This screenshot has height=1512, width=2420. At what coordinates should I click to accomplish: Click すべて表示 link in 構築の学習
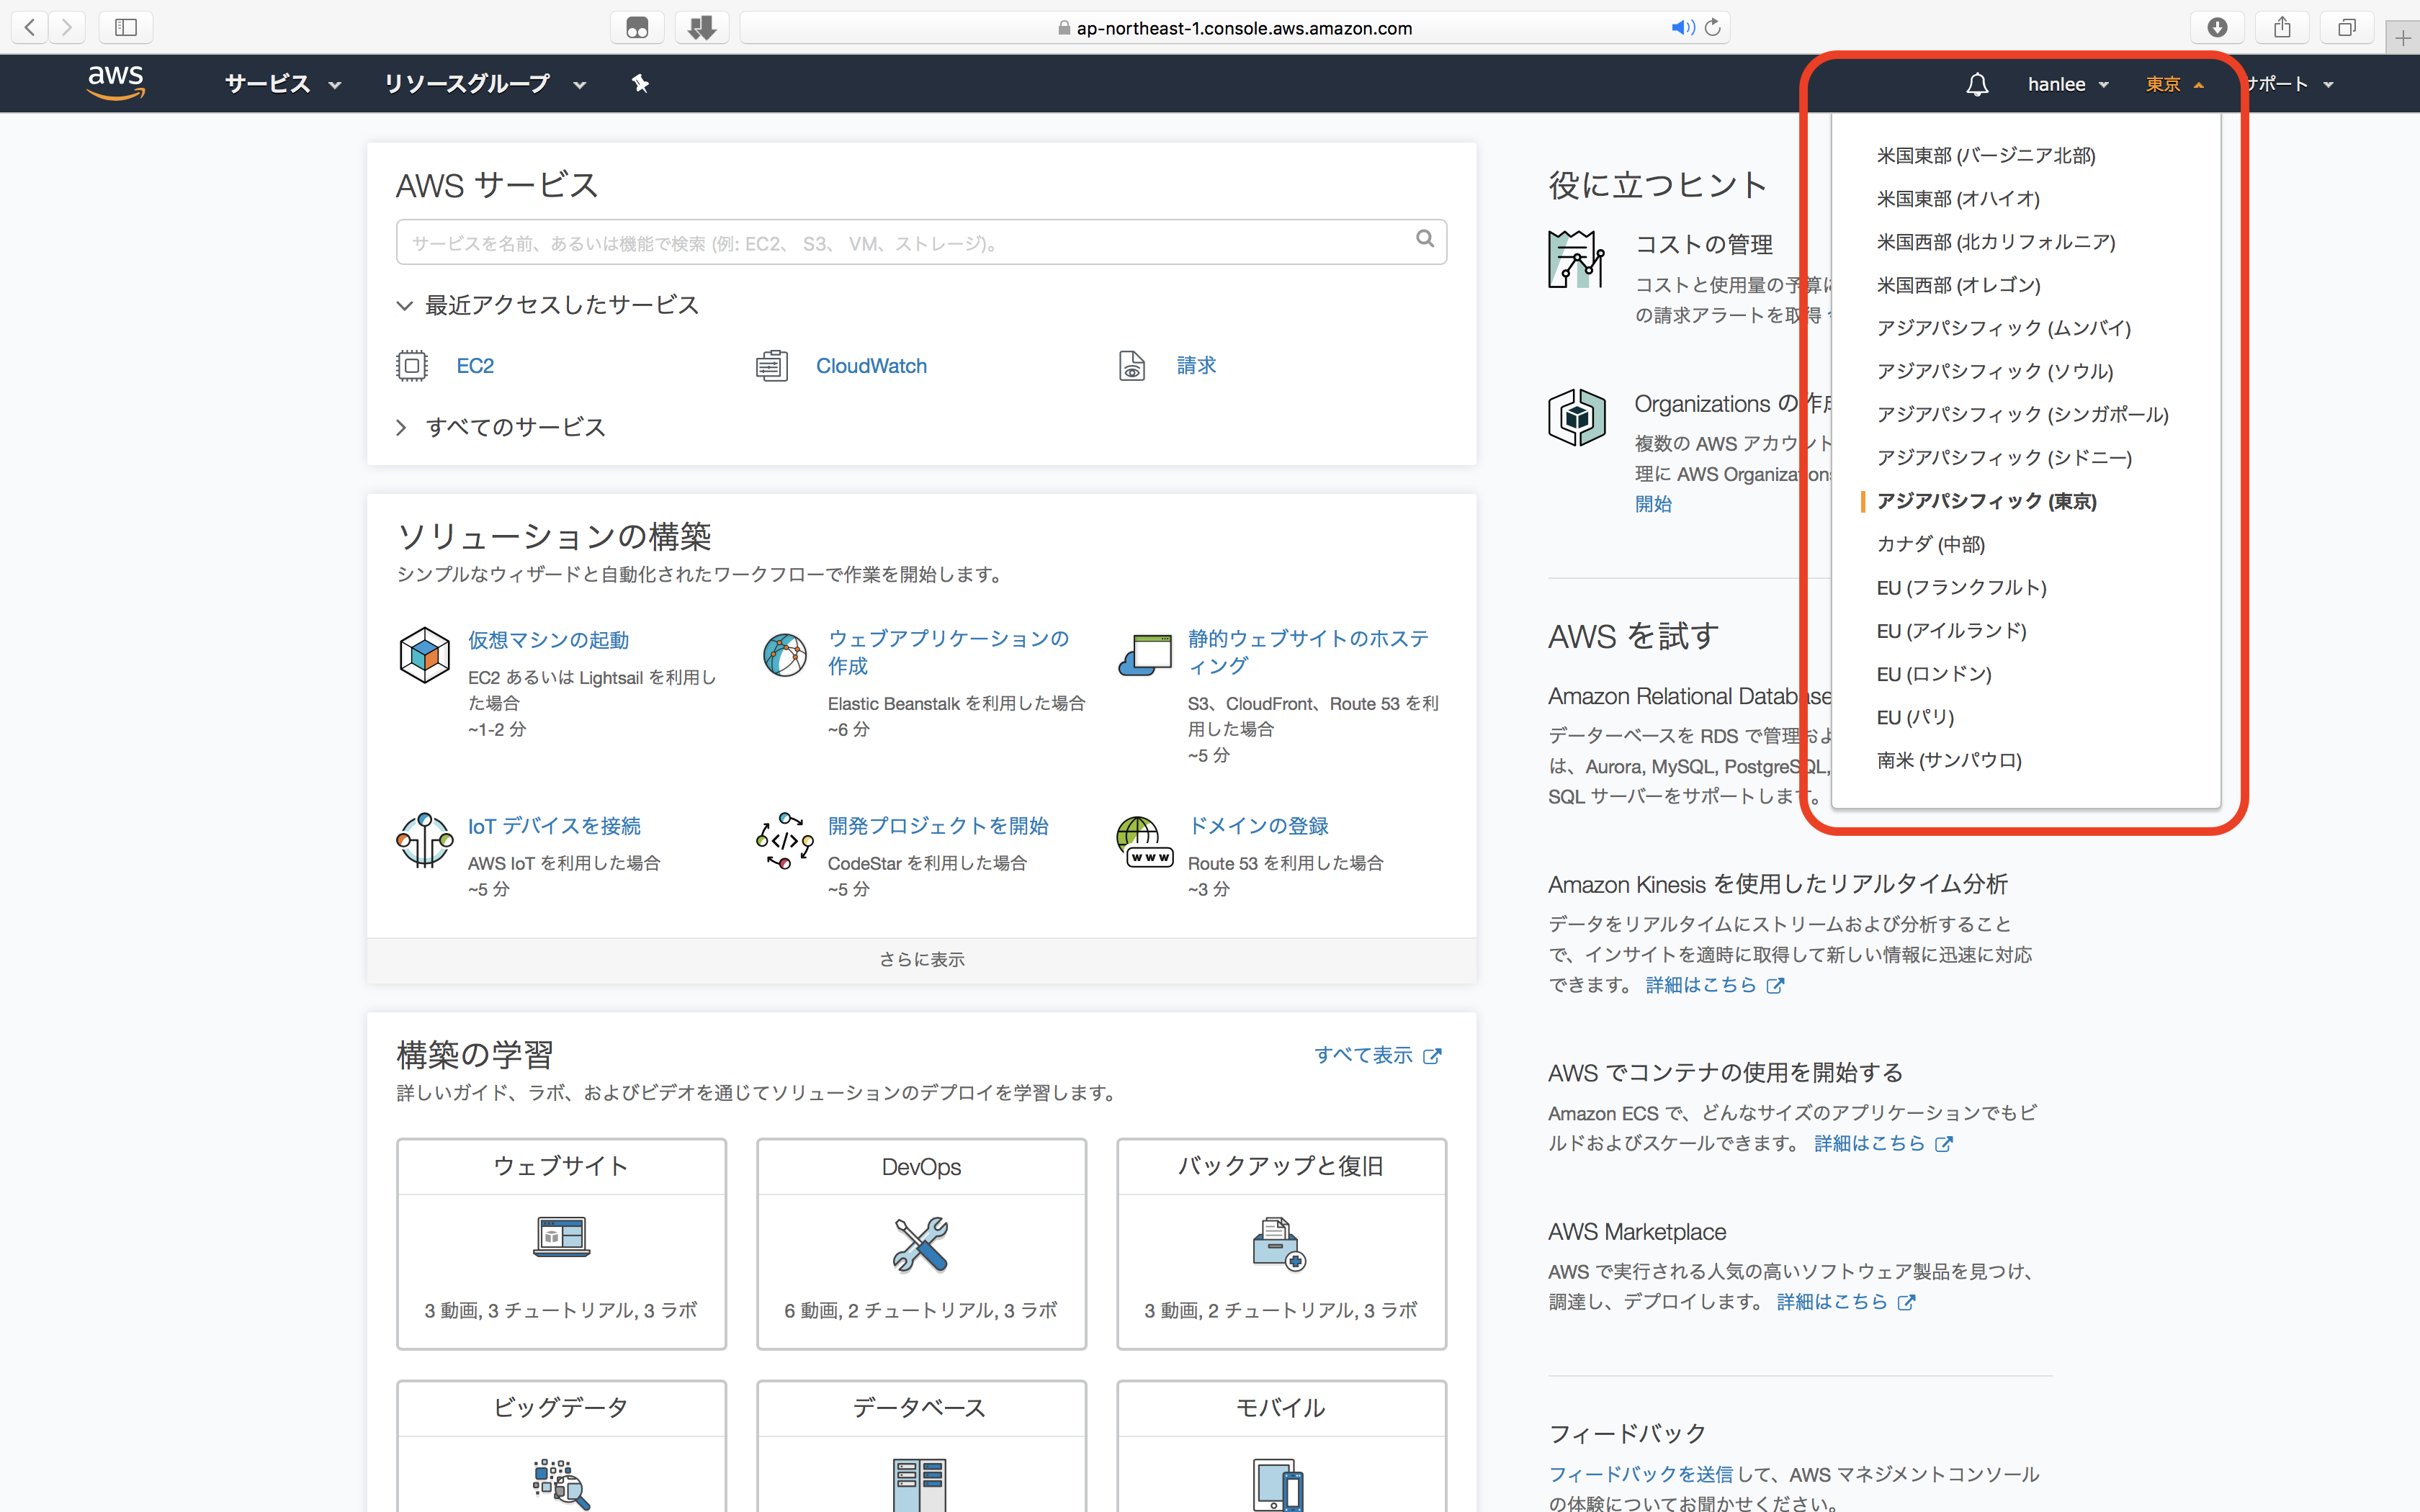click(x=1377, y=1055)
